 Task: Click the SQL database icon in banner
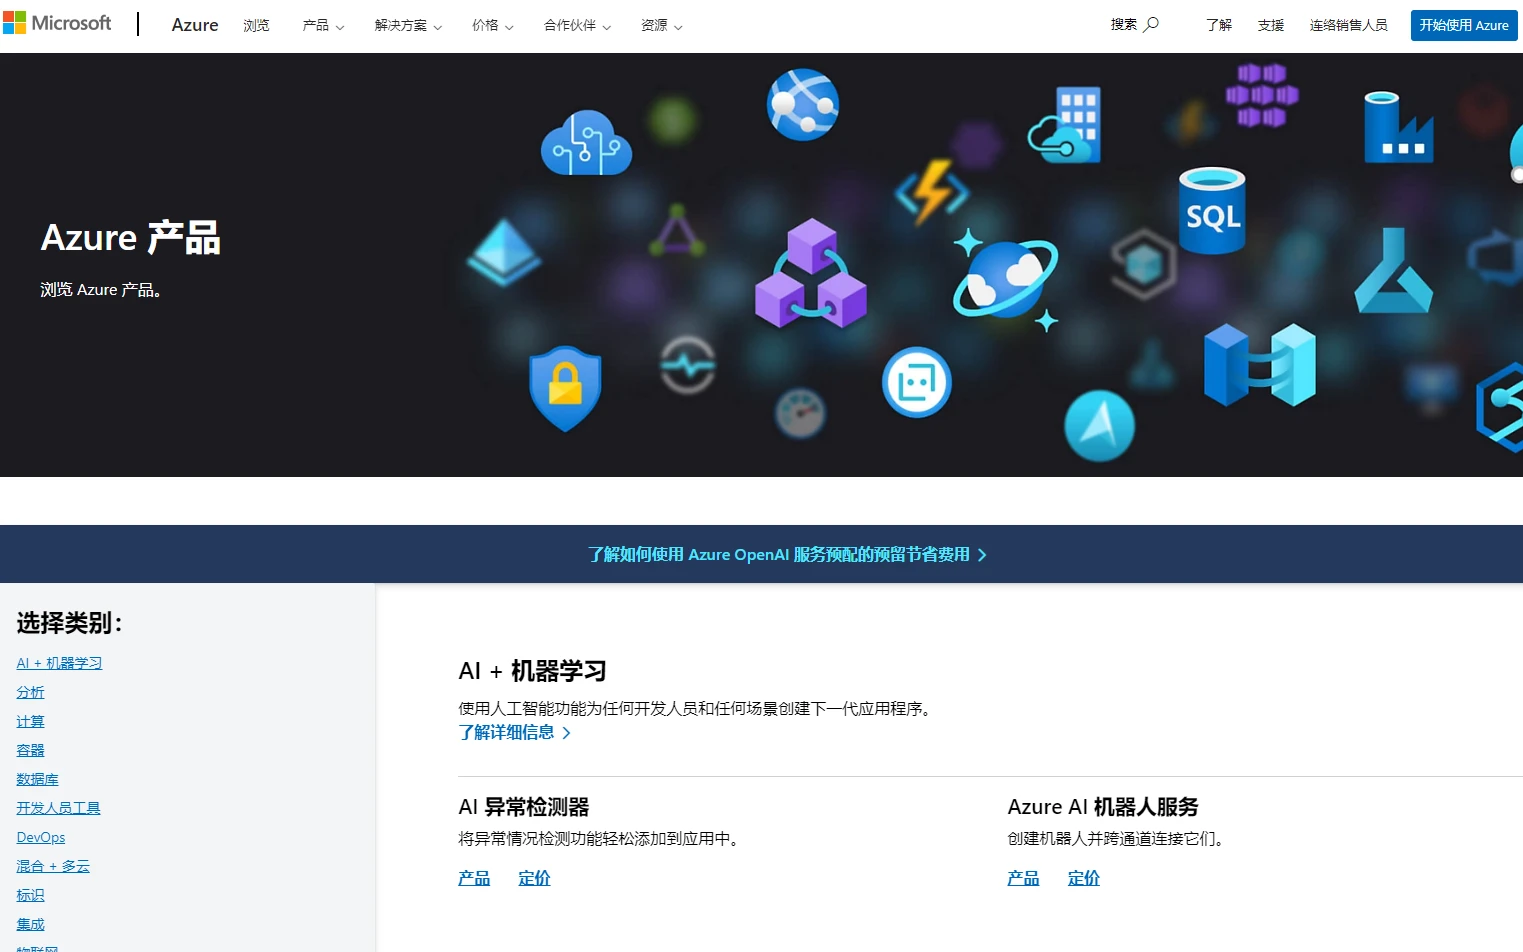(x=1212, y=211)
